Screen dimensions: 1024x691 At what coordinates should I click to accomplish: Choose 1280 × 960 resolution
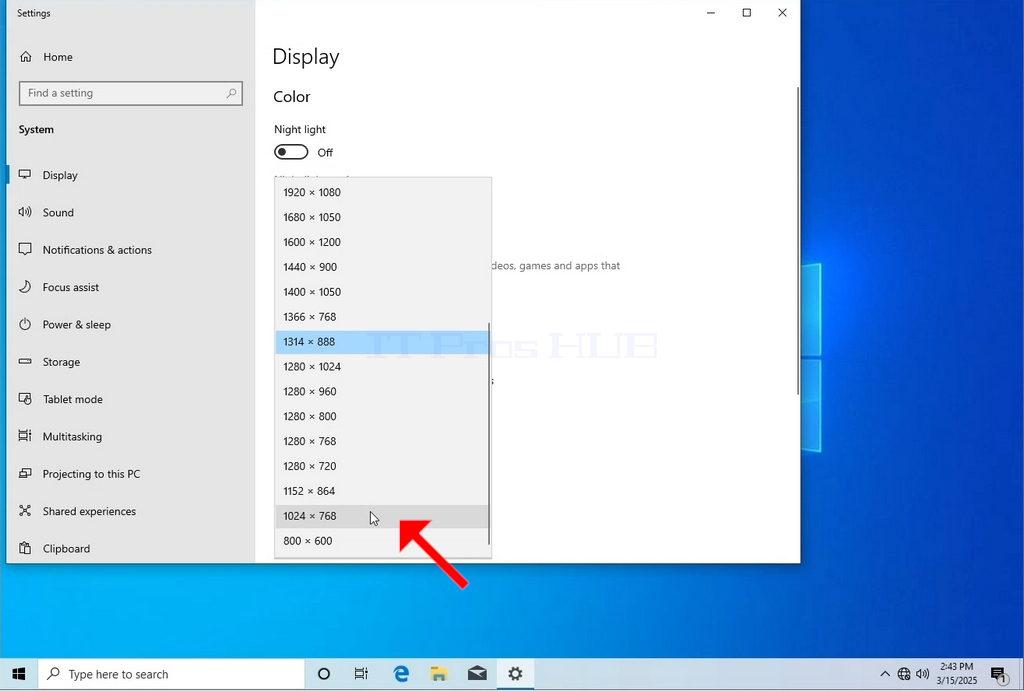(382, 391)
